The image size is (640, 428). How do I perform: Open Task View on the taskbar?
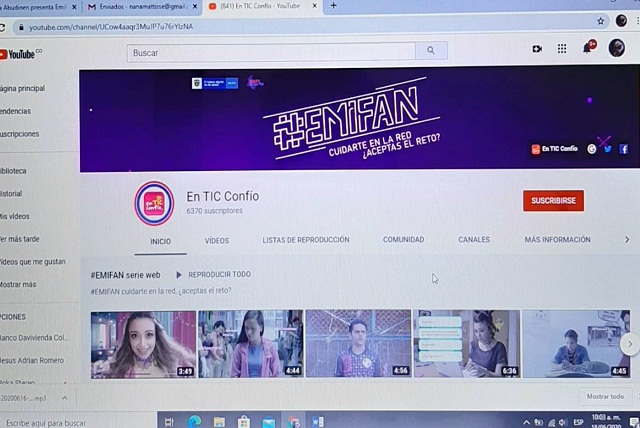169,422
